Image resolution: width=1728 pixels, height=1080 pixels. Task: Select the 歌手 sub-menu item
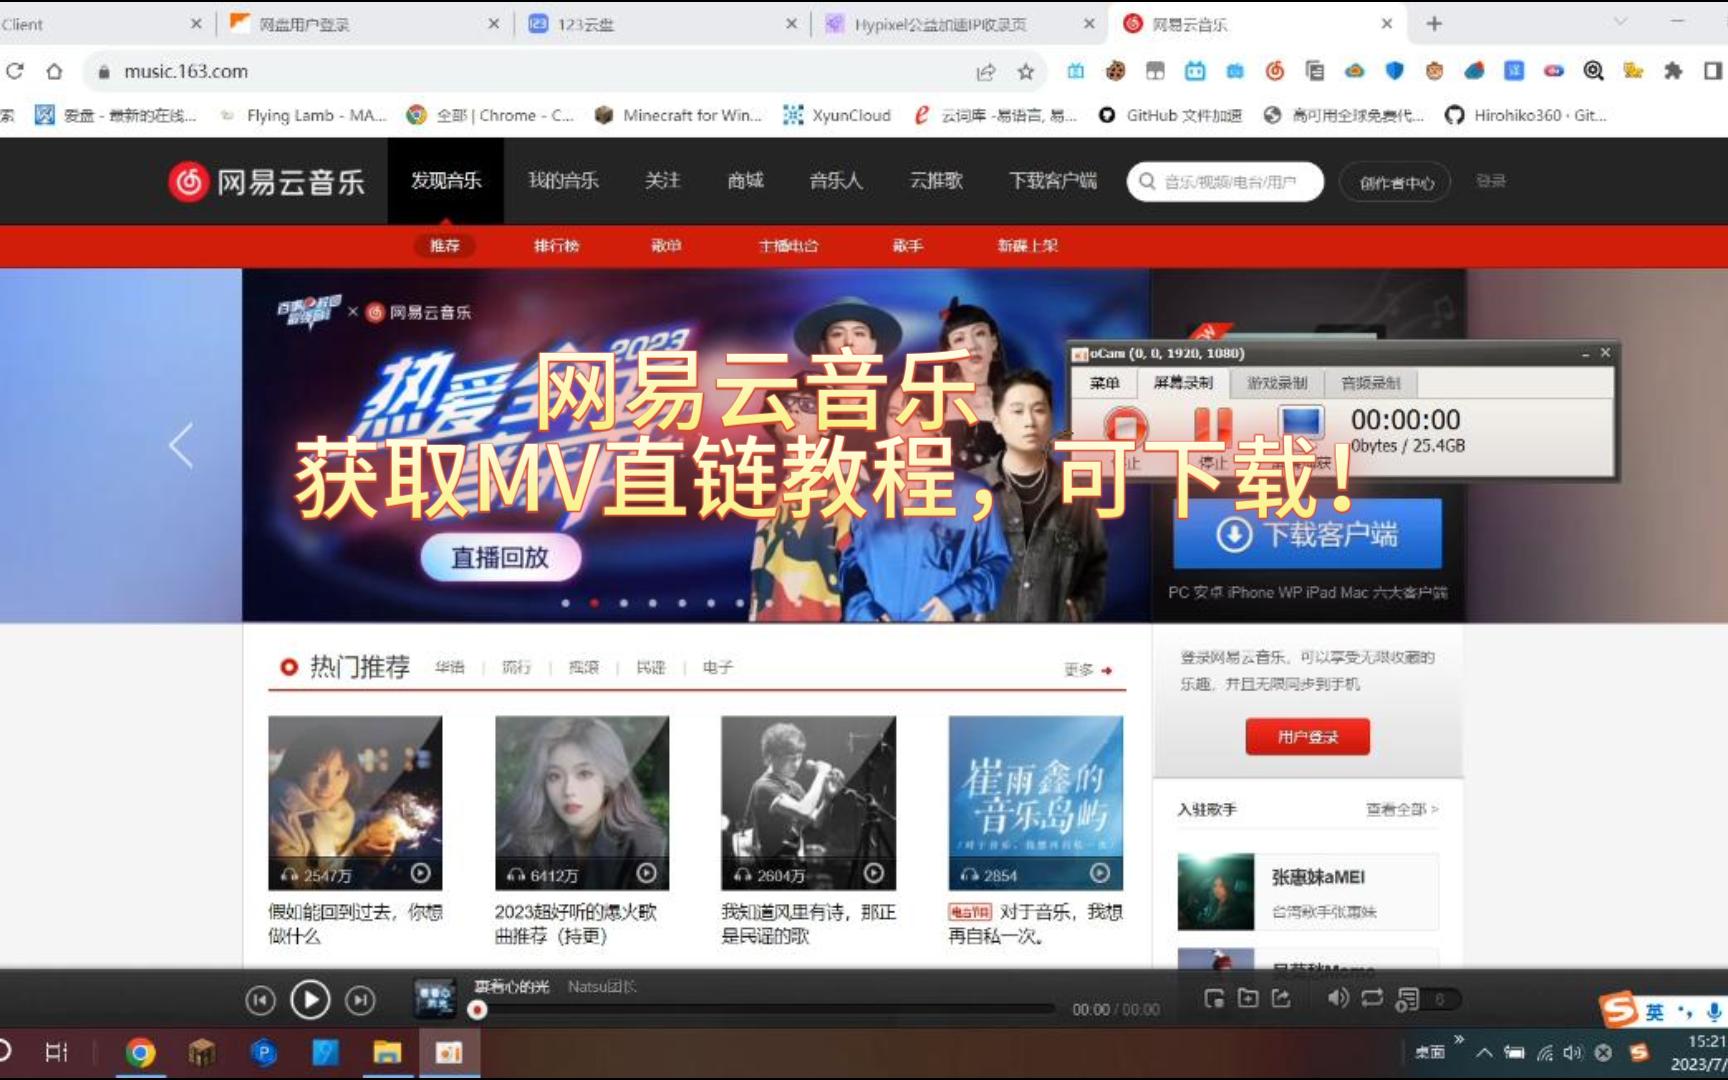pos(908,246)
